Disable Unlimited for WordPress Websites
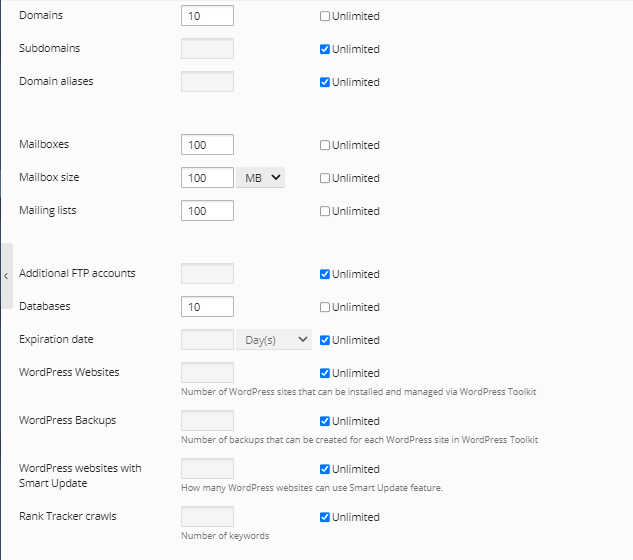633x560 pixels. pos(325,373)
